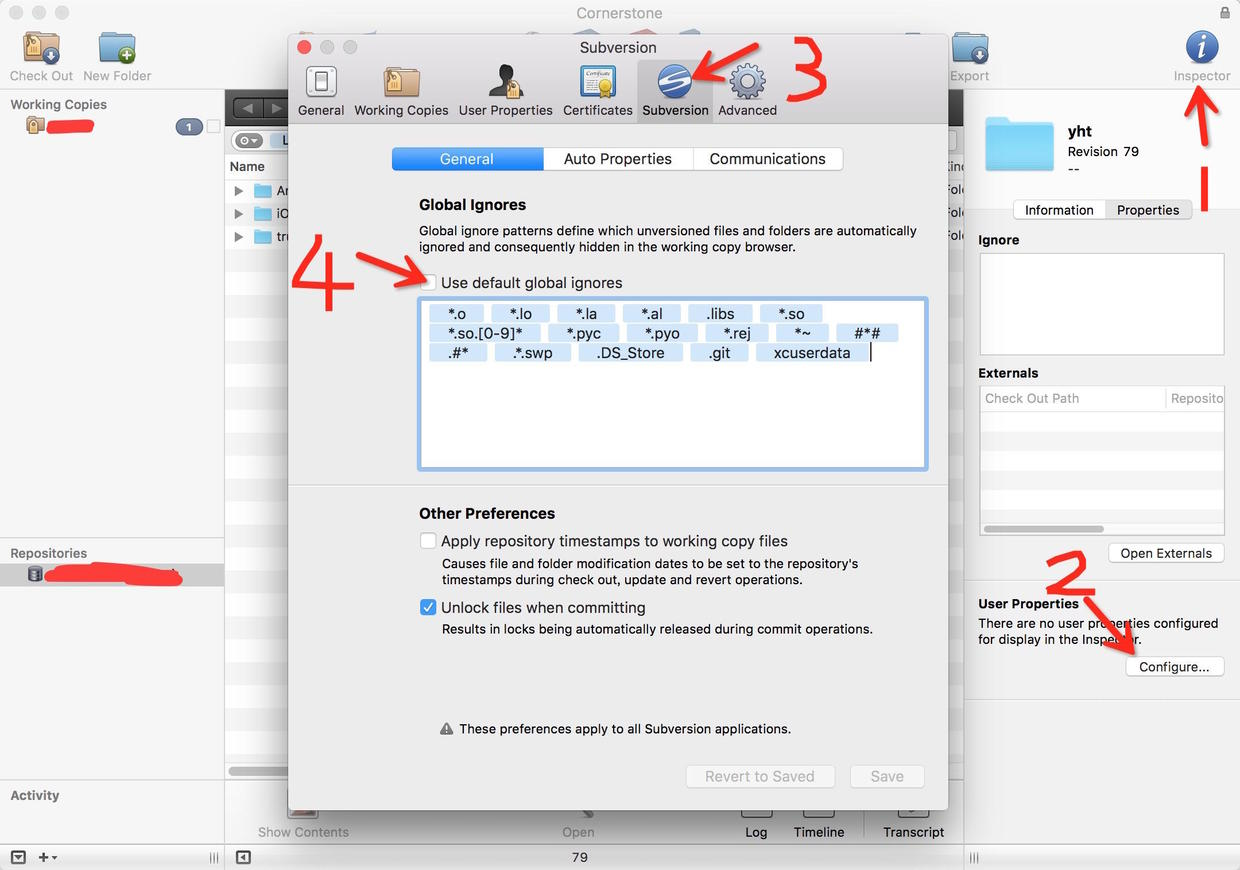The width and height of the screenshot is (1240, 870).
Task: Open the Inspector toolbar icon
Action: tap(1202, 48)
